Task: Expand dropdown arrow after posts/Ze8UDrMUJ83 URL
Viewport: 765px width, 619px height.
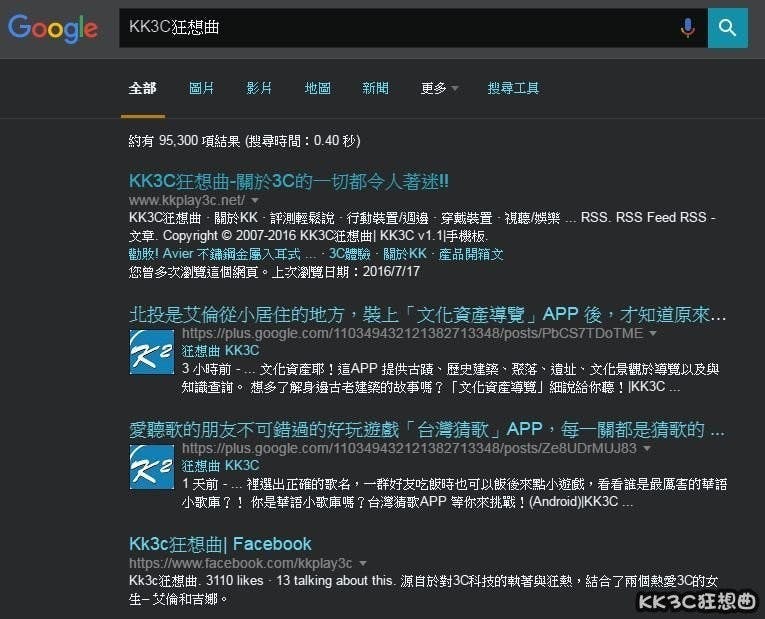Action: coord(646,448)
